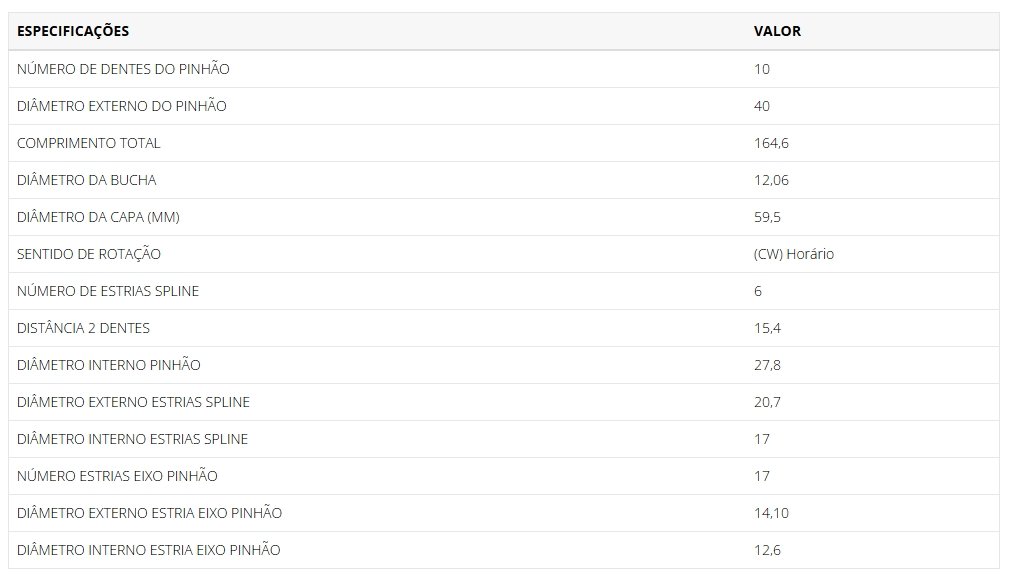1017x584 pixels.
Task: Select the DIÂMETRO DA CAPA (MM) label
Action: click(x=98, y=217)
